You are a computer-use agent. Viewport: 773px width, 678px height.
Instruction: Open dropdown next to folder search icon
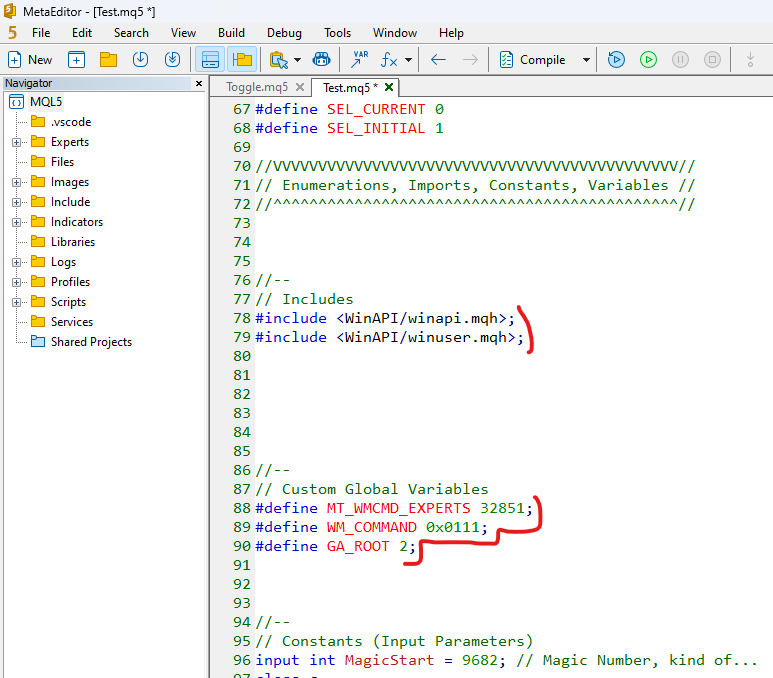(x=297, y=60)
